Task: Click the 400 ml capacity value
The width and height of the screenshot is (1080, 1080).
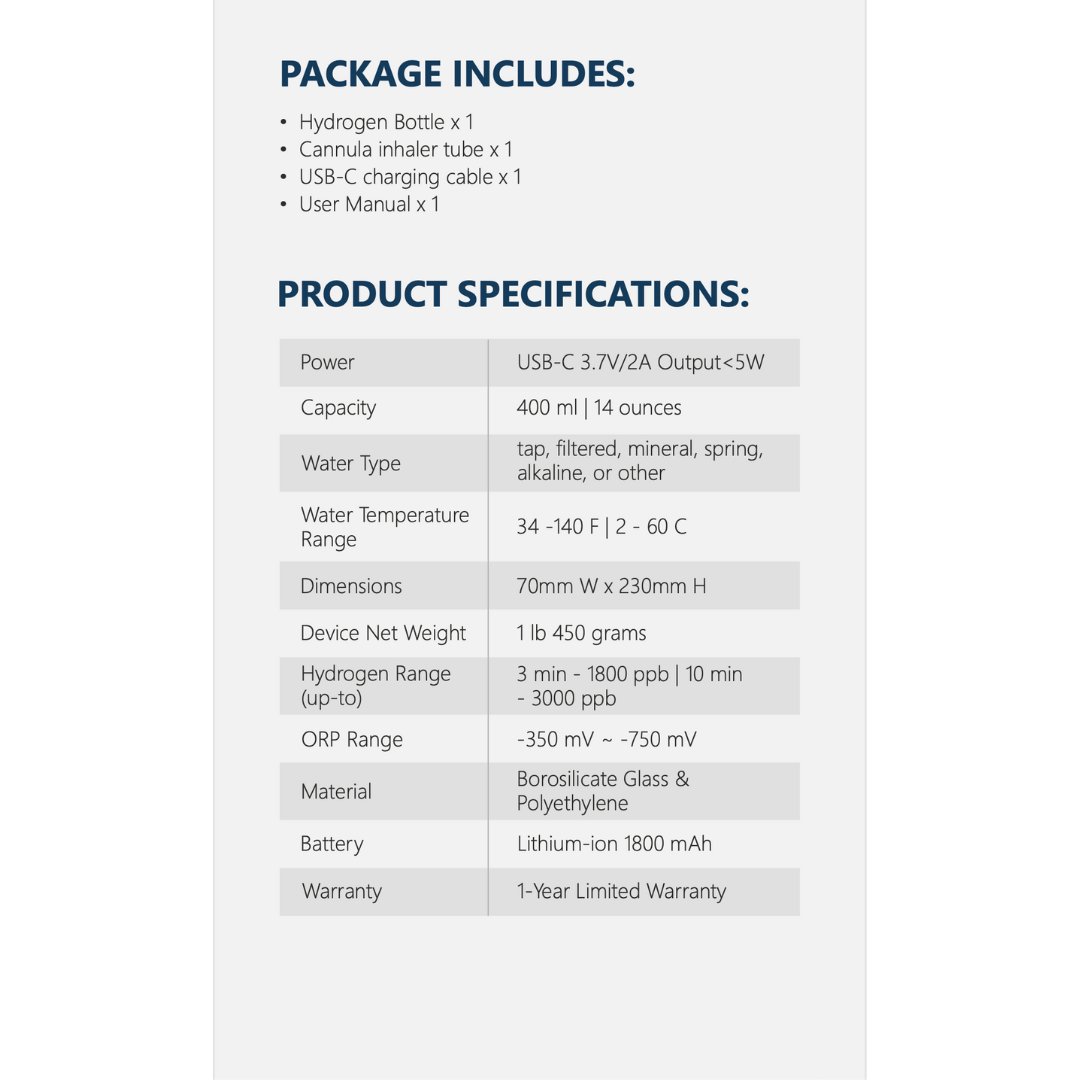Action: (599, 408)
